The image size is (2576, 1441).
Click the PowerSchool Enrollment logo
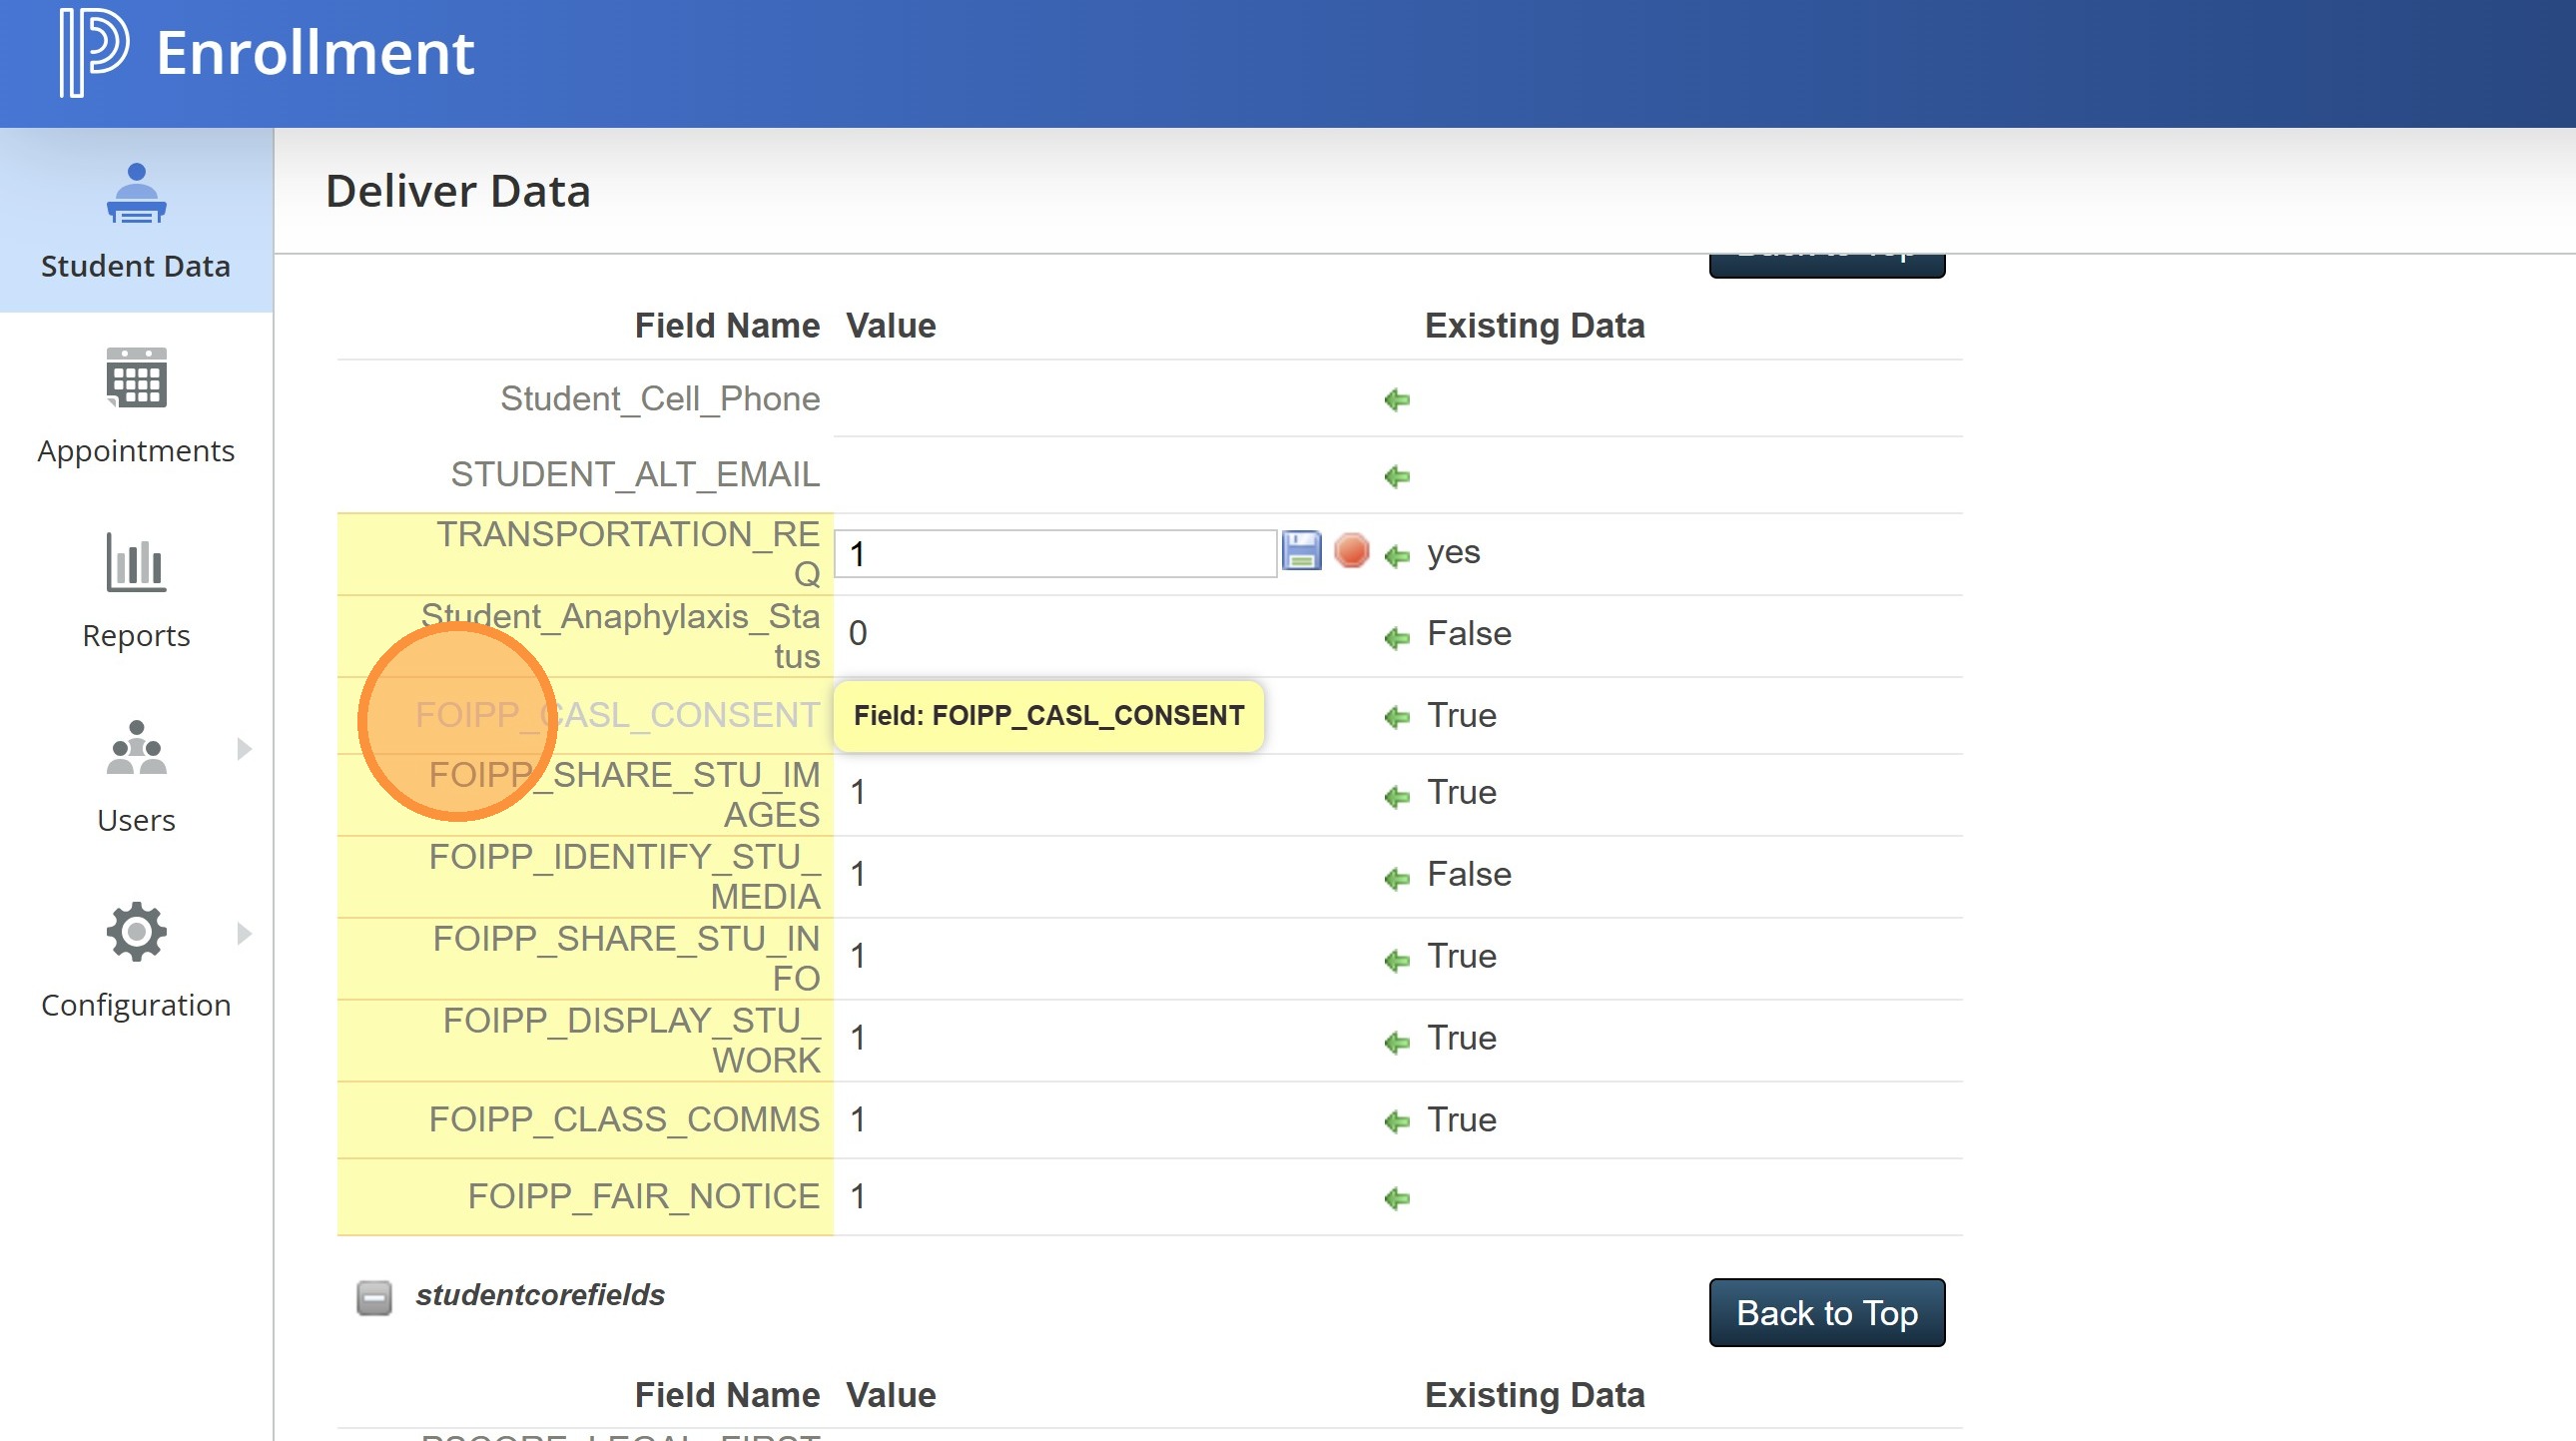coord(94,52)
